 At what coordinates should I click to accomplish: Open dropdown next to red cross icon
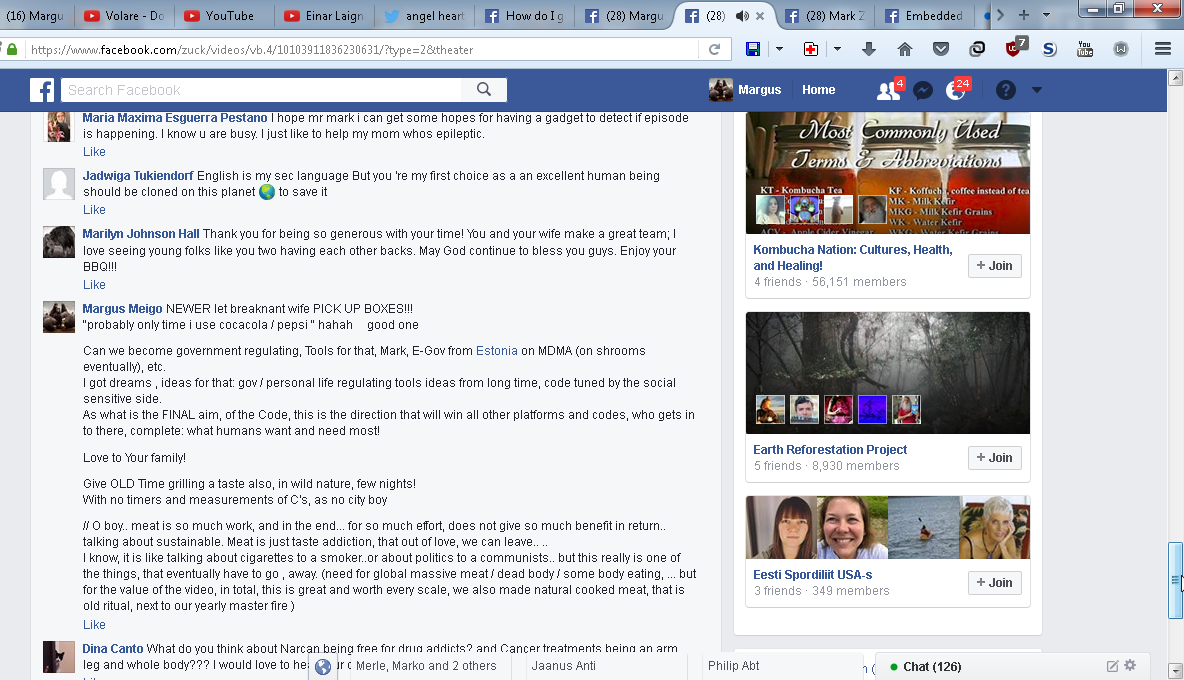click(x=837, y=49)
